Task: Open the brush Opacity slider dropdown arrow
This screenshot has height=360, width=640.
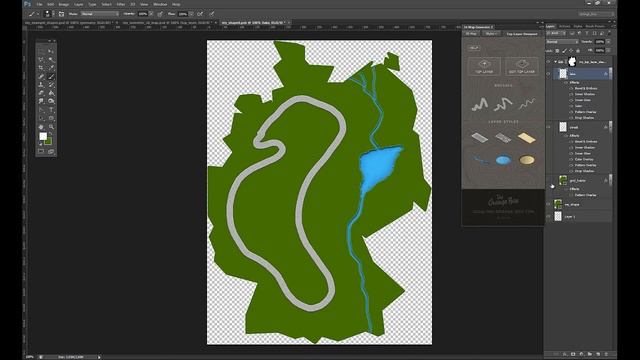Action: tap(151, 14)
